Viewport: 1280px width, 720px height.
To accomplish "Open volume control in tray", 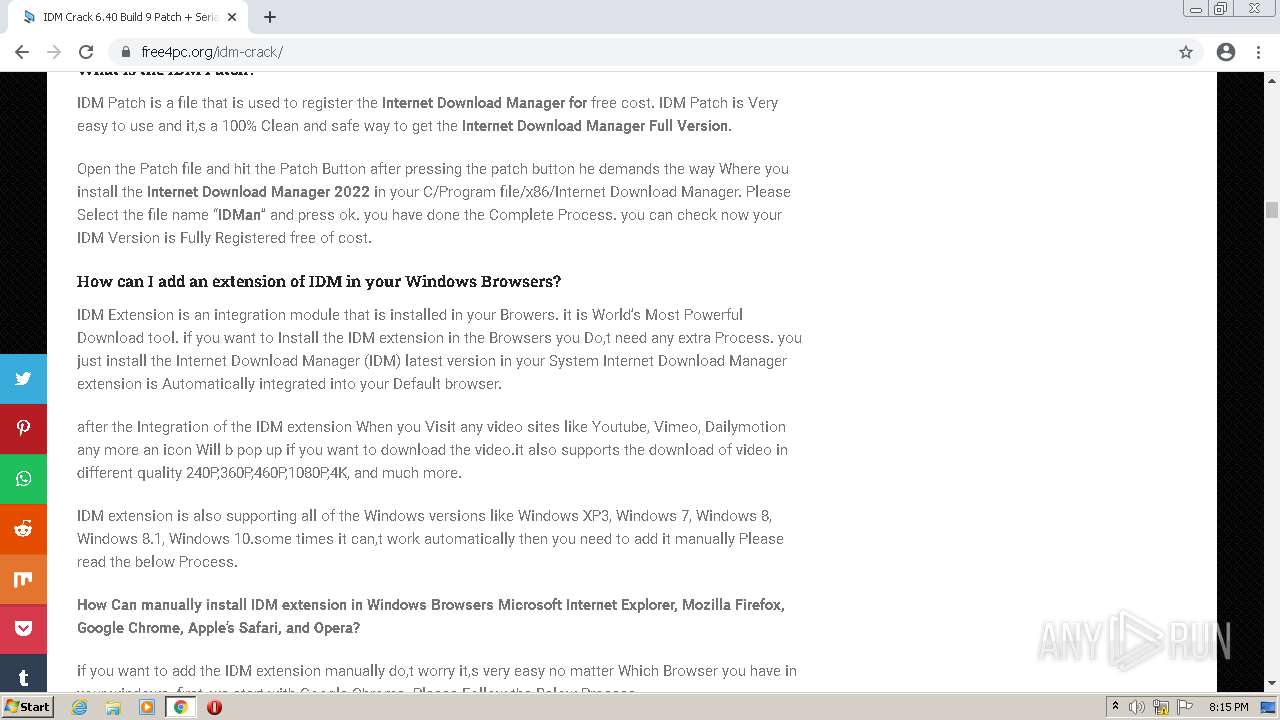I will tap(1137, 707).
